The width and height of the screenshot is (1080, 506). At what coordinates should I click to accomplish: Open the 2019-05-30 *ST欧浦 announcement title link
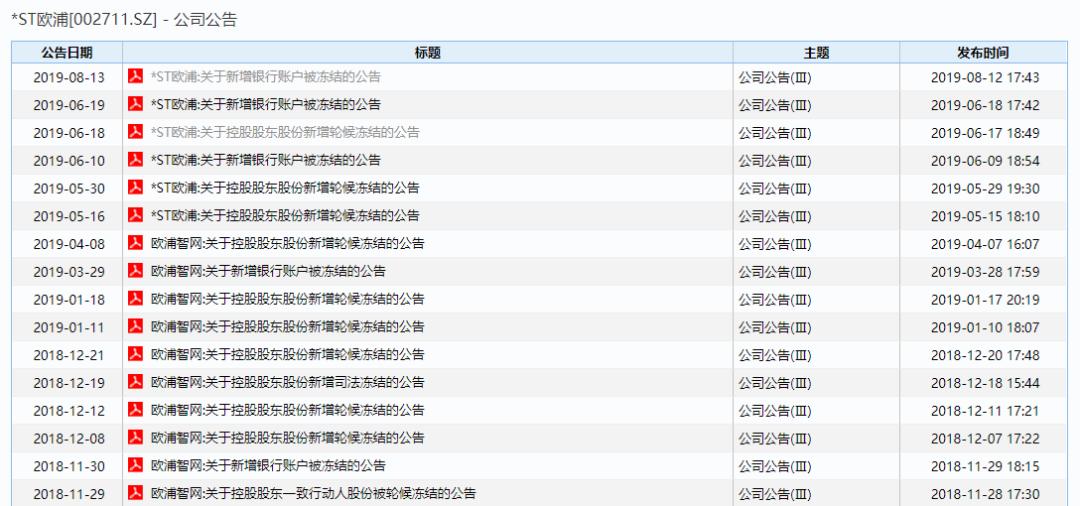(x=285, y=188)
